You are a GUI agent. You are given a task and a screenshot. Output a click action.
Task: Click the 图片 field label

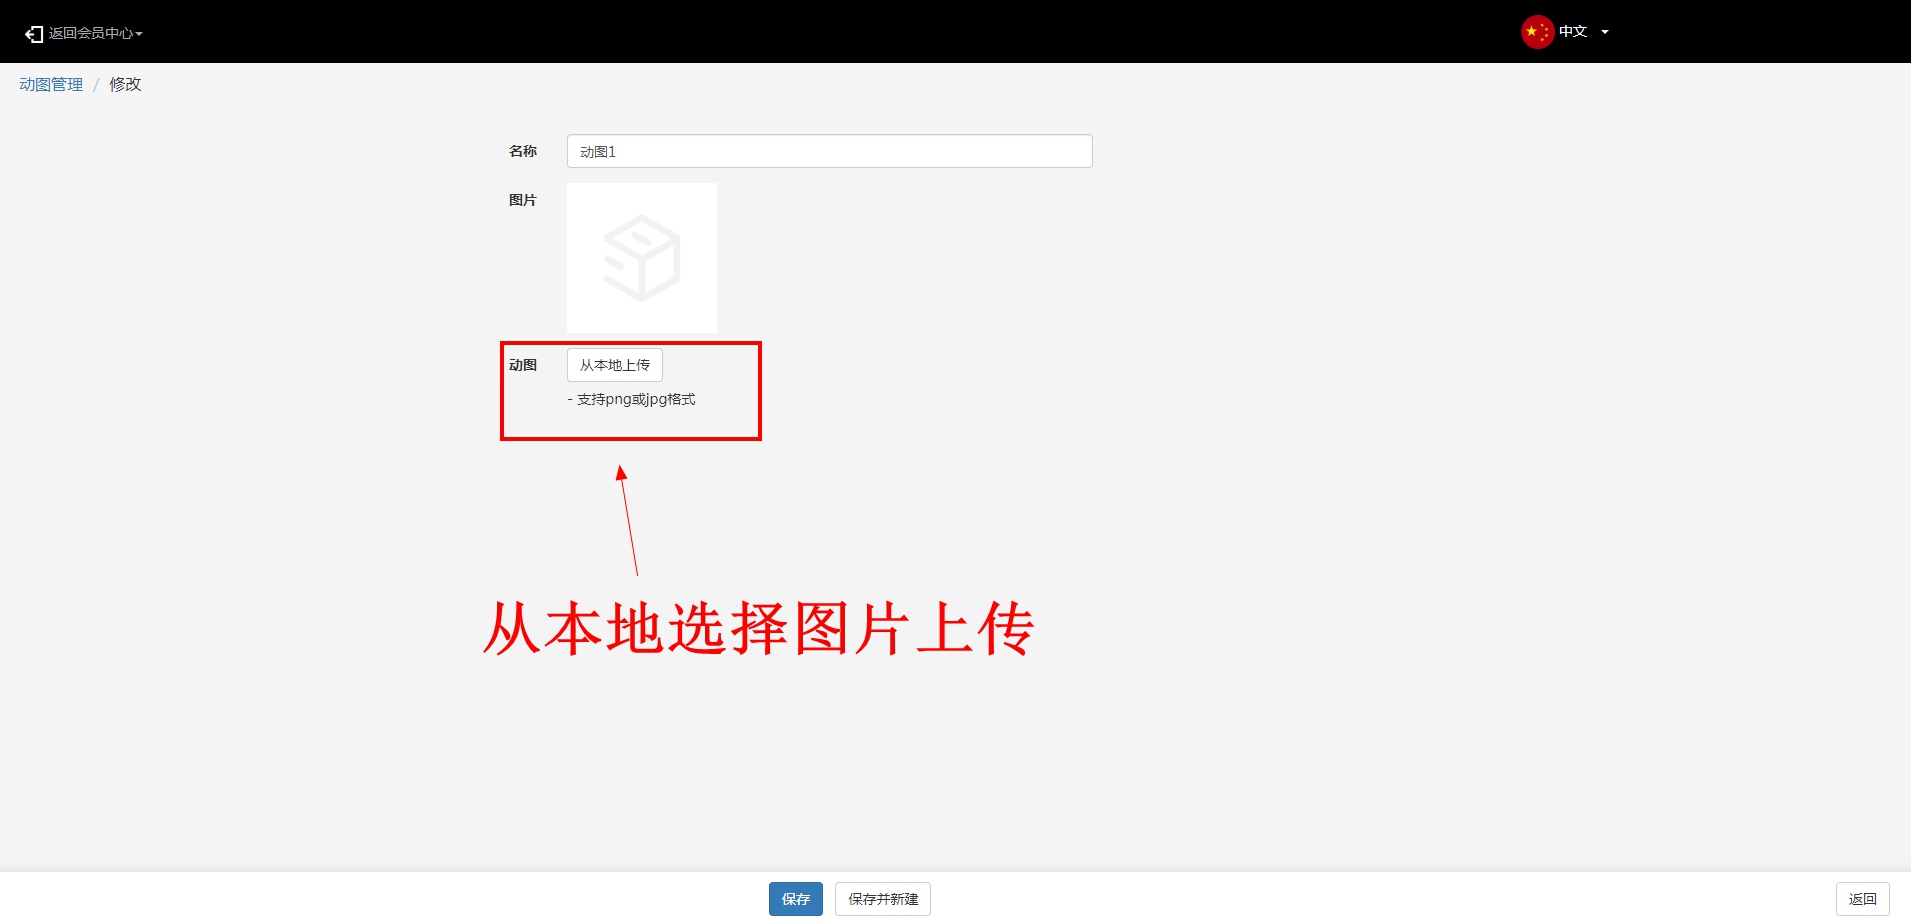(522, 200)
